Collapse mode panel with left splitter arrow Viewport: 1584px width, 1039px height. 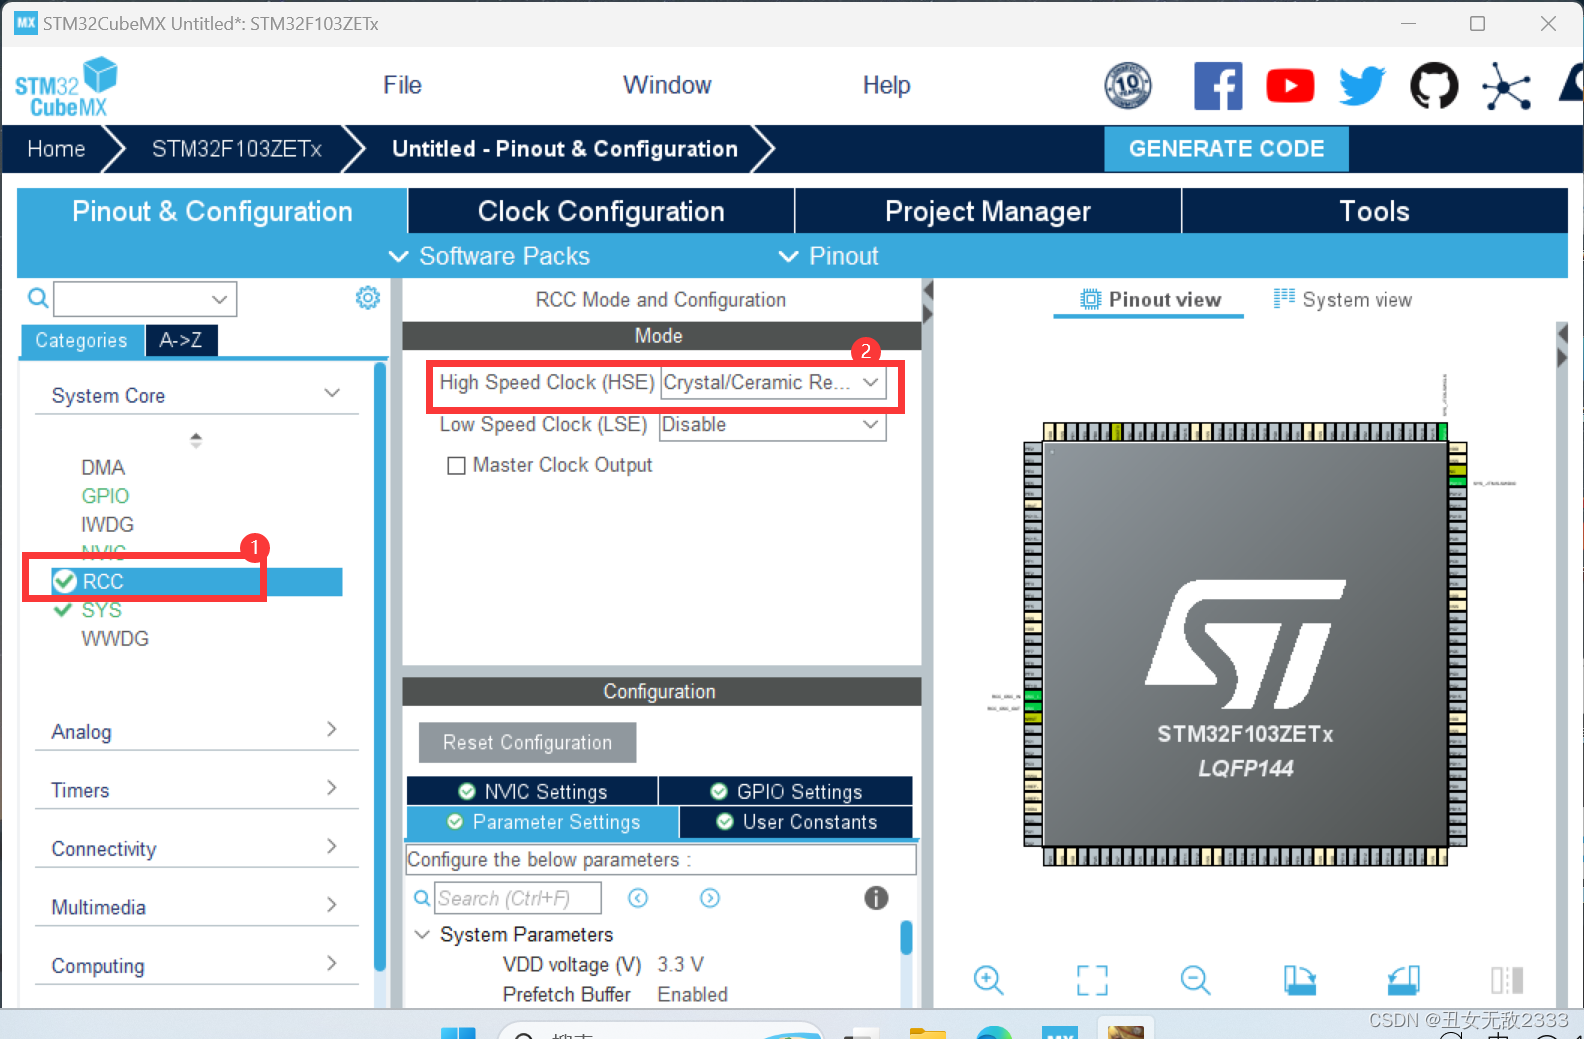(928, 291)
